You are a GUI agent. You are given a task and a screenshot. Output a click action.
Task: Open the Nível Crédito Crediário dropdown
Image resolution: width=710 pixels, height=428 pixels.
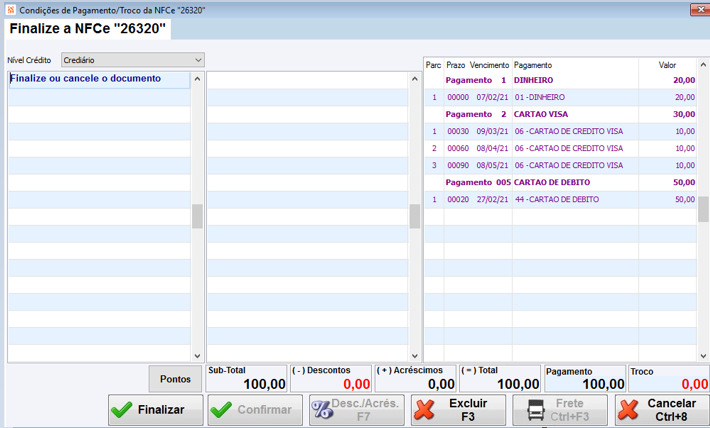[x=133, y=60]
